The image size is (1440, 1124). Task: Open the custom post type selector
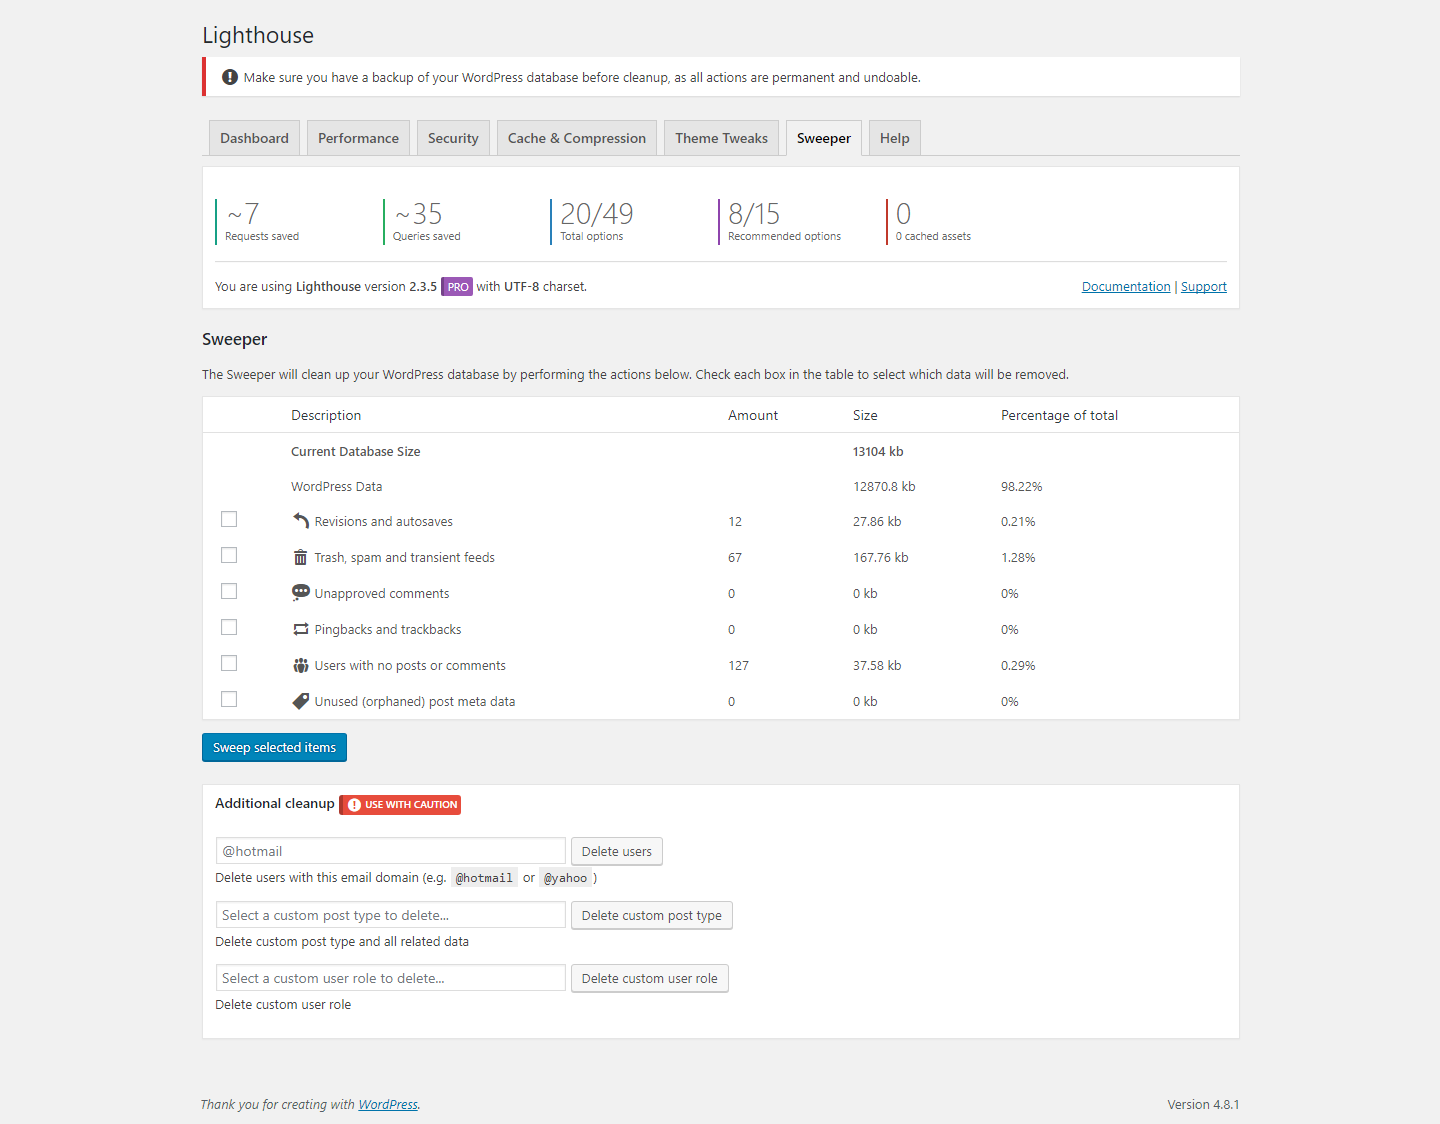pos(391,915)
